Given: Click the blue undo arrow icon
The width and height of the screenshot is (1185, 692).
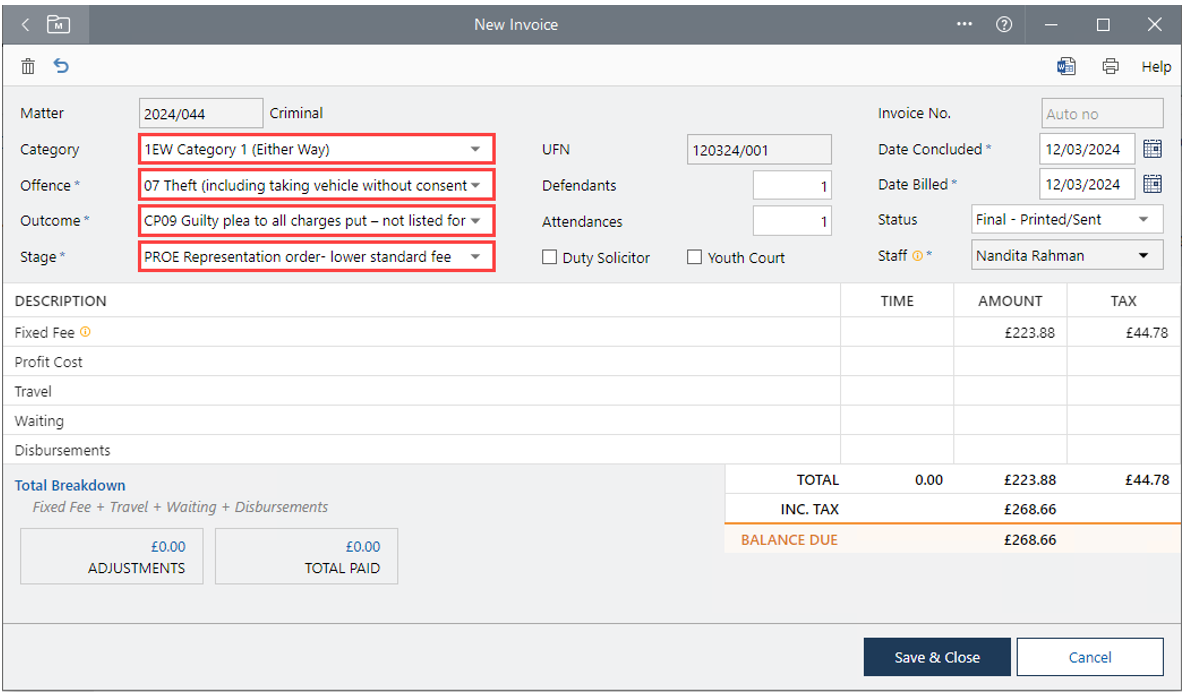Looking at the screenshot, I should [61, 67].
